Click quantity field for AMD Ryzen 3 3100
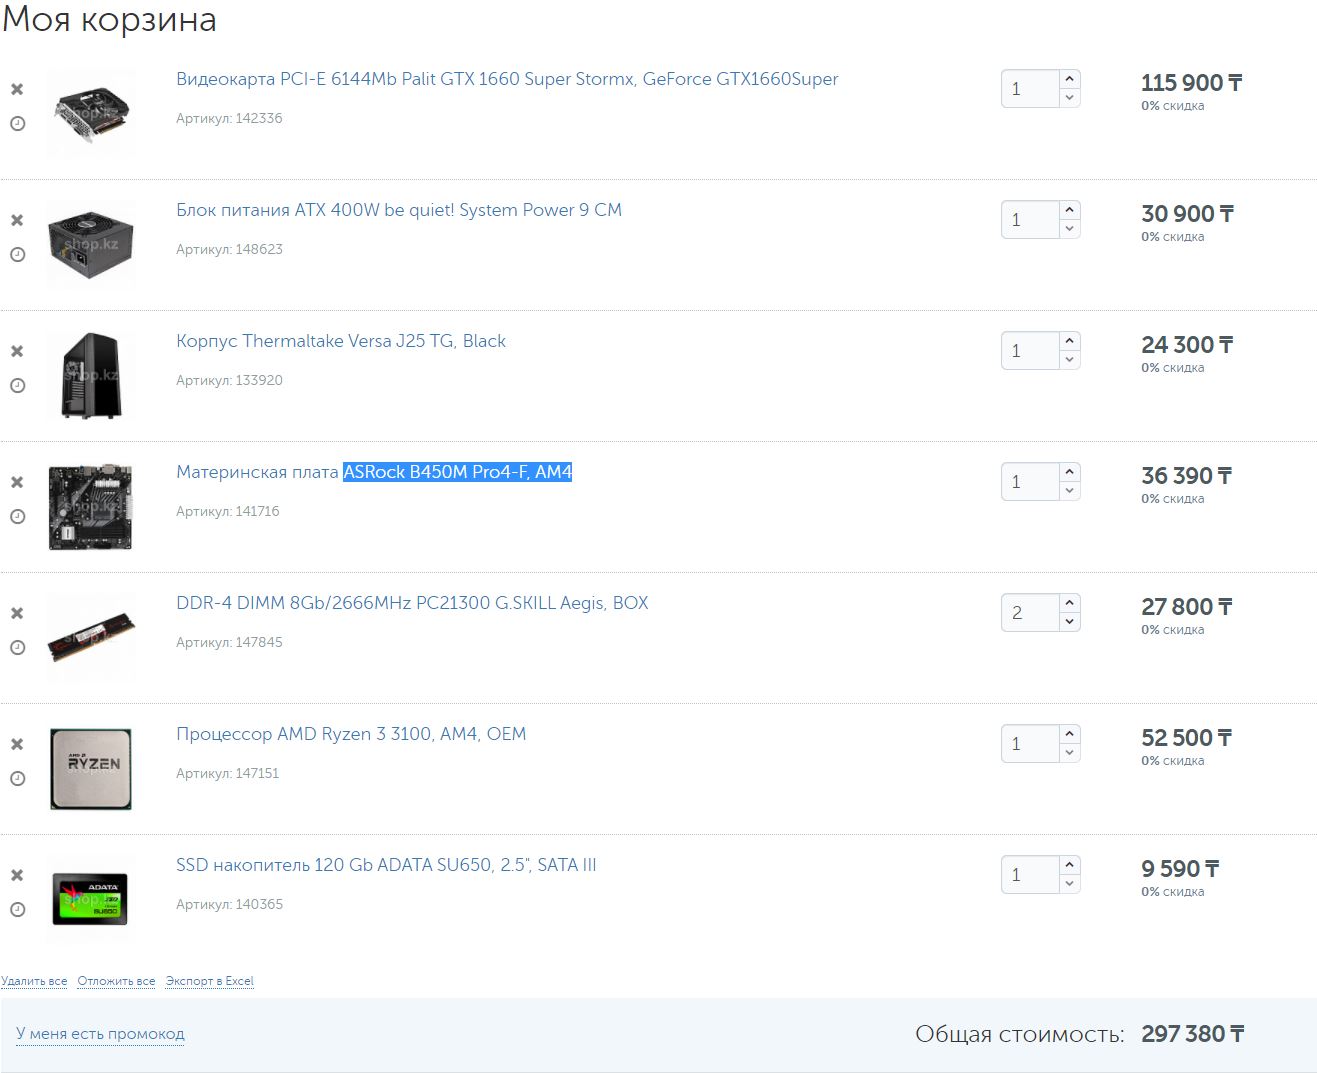This screenshot has width=1317, height=1073. point(1030,744)
